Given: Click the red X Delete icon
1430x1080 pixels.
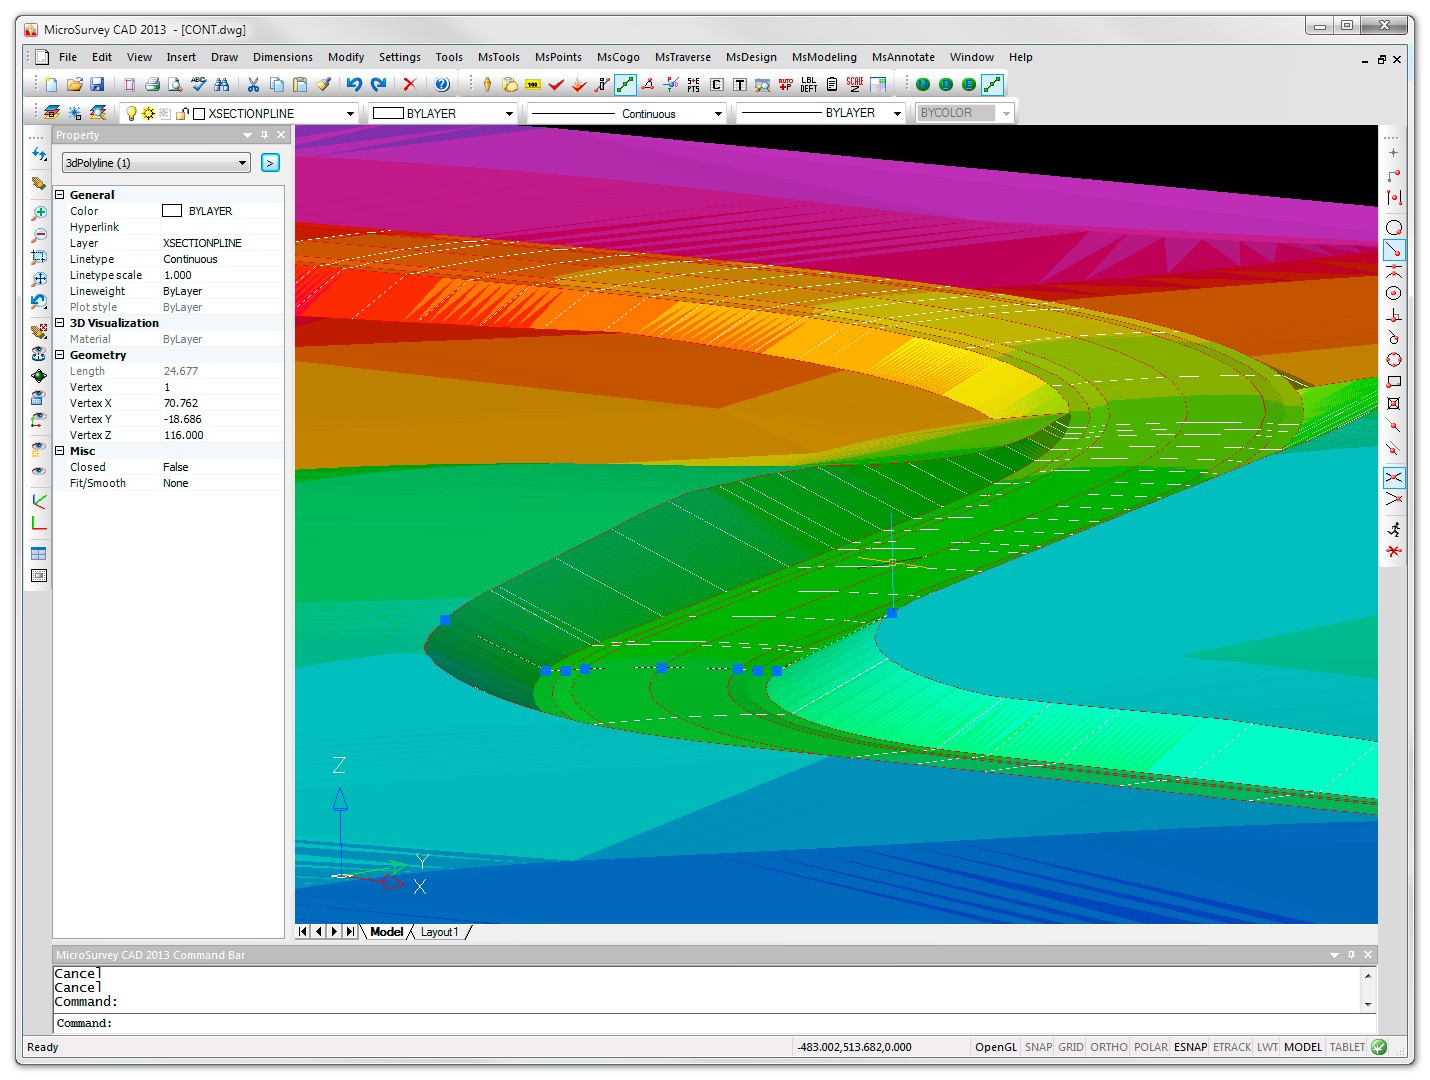Looking at the screenshot, I should tap(409, 85).
